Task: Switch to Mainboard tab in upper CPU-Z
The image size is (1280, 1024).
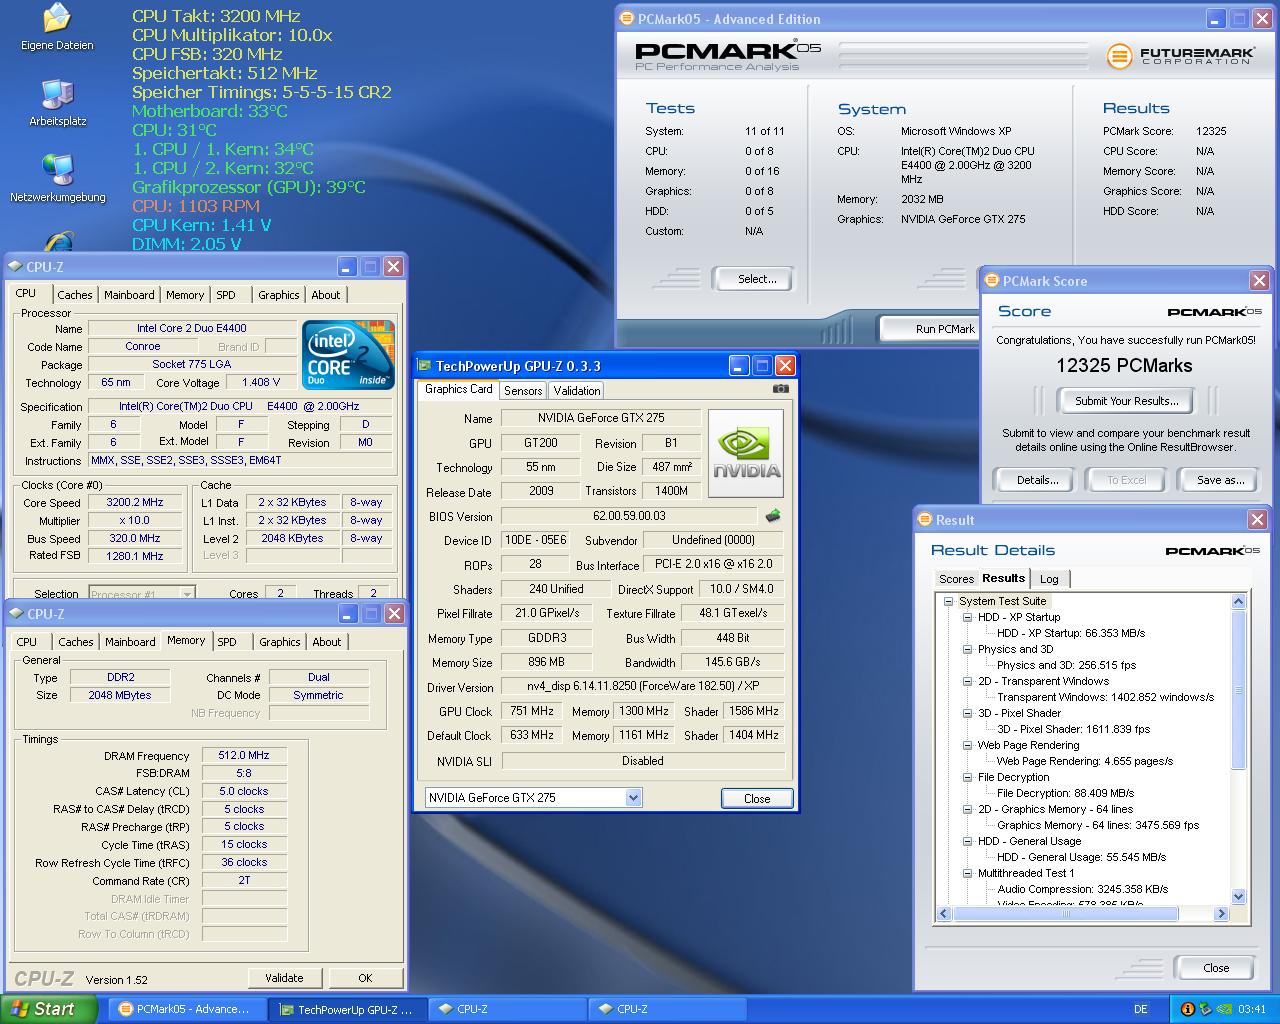Action: pyautogui.click(x=130, y=295)
